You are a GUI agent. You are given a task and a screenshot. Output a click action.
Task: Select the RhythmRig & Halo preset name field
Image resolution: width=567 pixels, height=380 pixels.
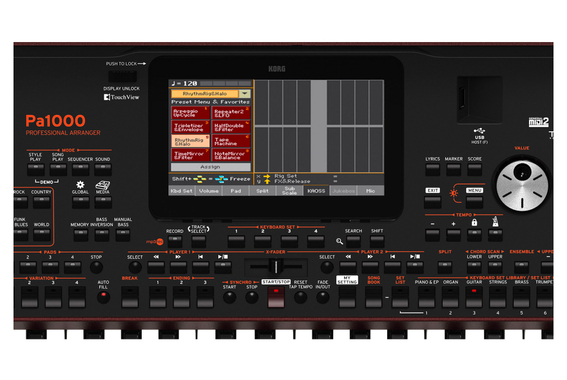click(x=205, y=94)
